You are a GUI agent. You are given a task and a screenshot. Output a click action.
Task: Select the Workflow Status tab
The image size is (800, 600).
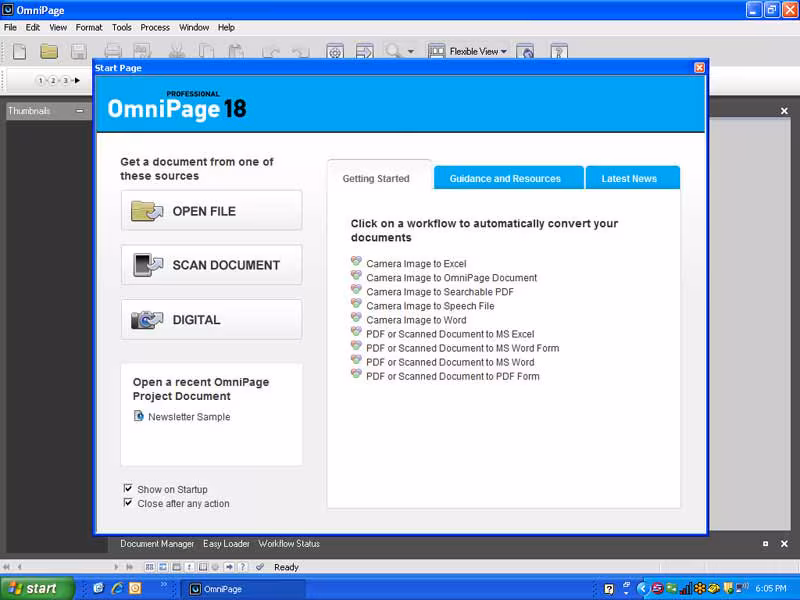click(x=289, y=544)
